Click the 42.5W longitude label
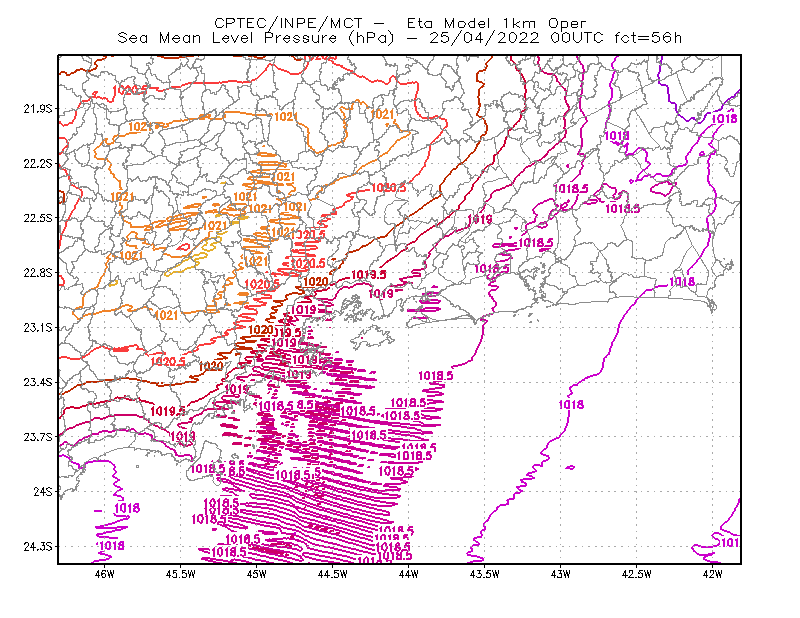Screen dimensions: 800x618 tap(637, 574)
